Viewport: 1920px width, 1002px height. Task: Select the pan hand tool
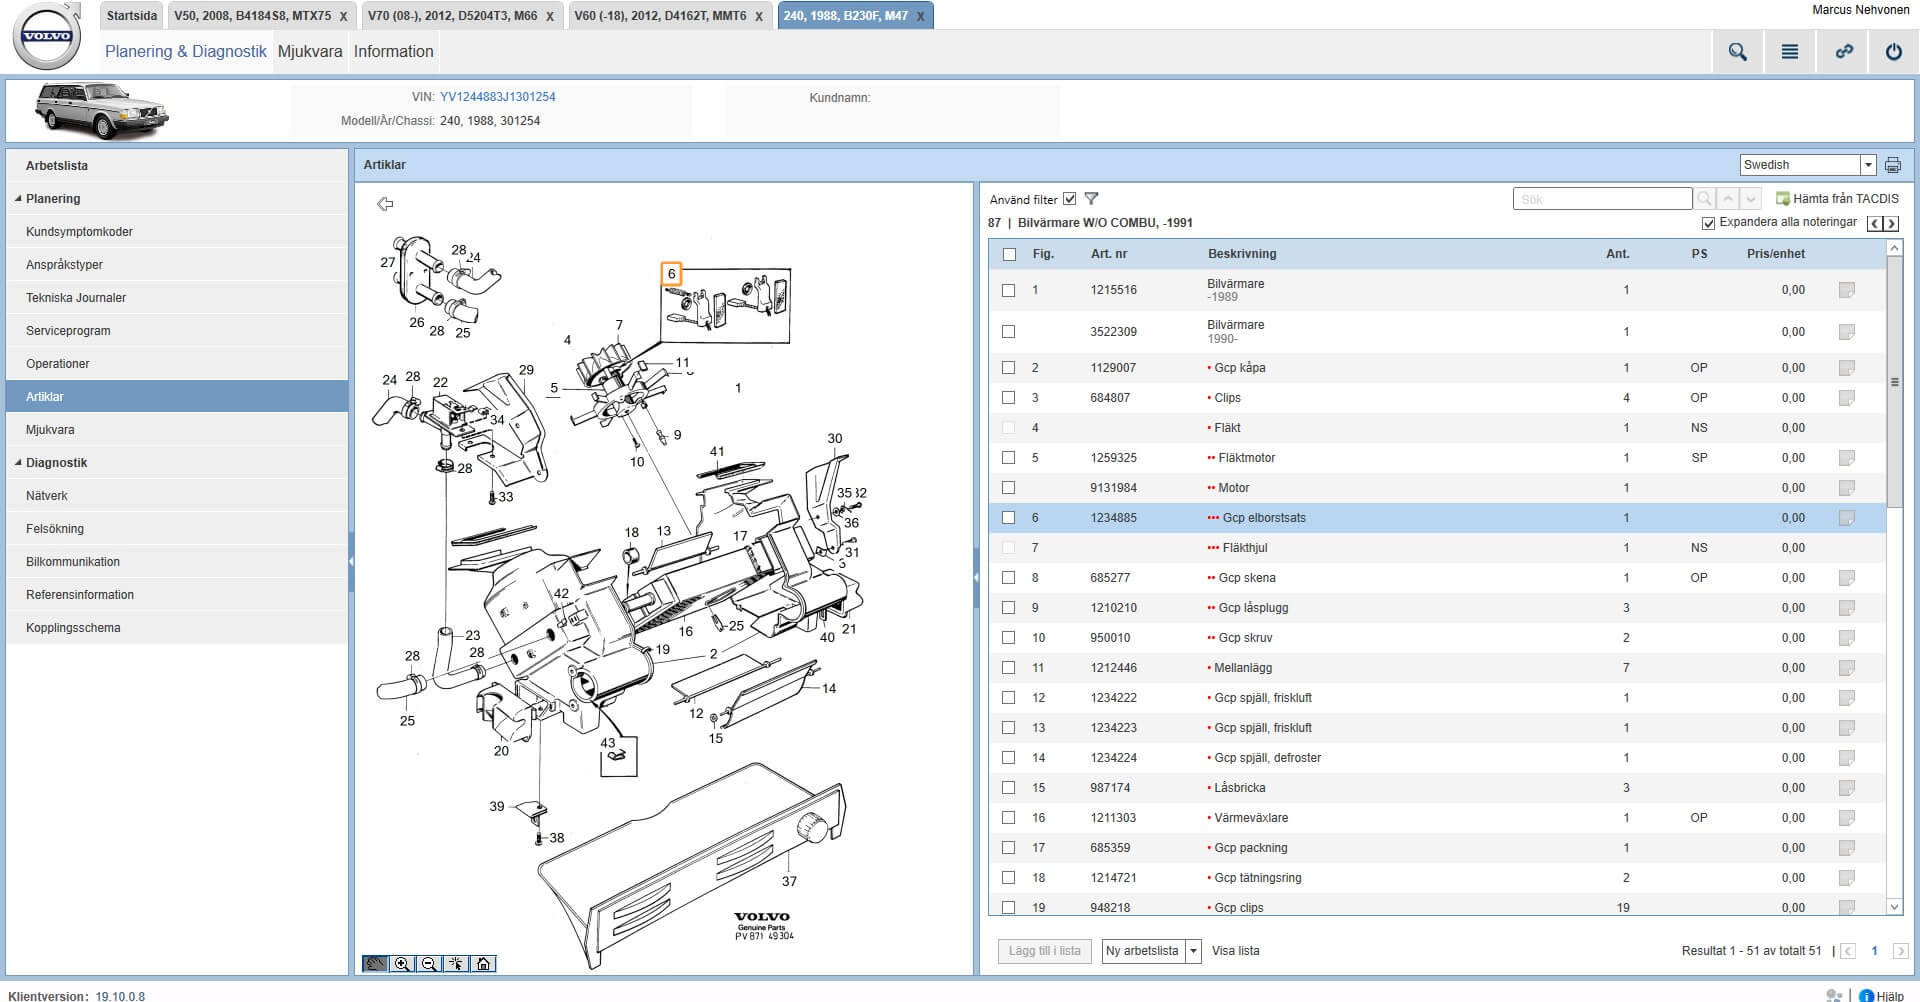coord(375,964)
